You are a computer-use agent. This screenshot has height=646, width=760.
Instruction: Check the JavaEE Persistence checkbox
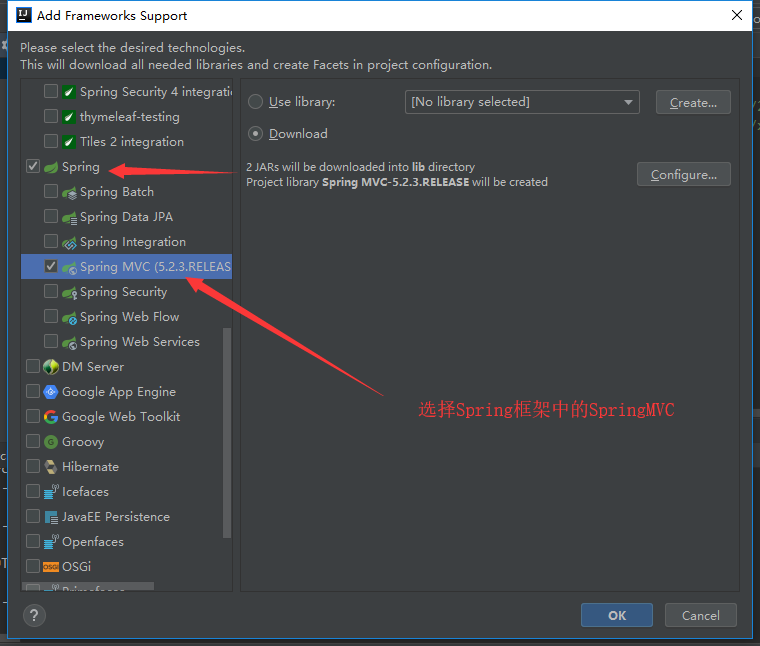coord(33,516)
